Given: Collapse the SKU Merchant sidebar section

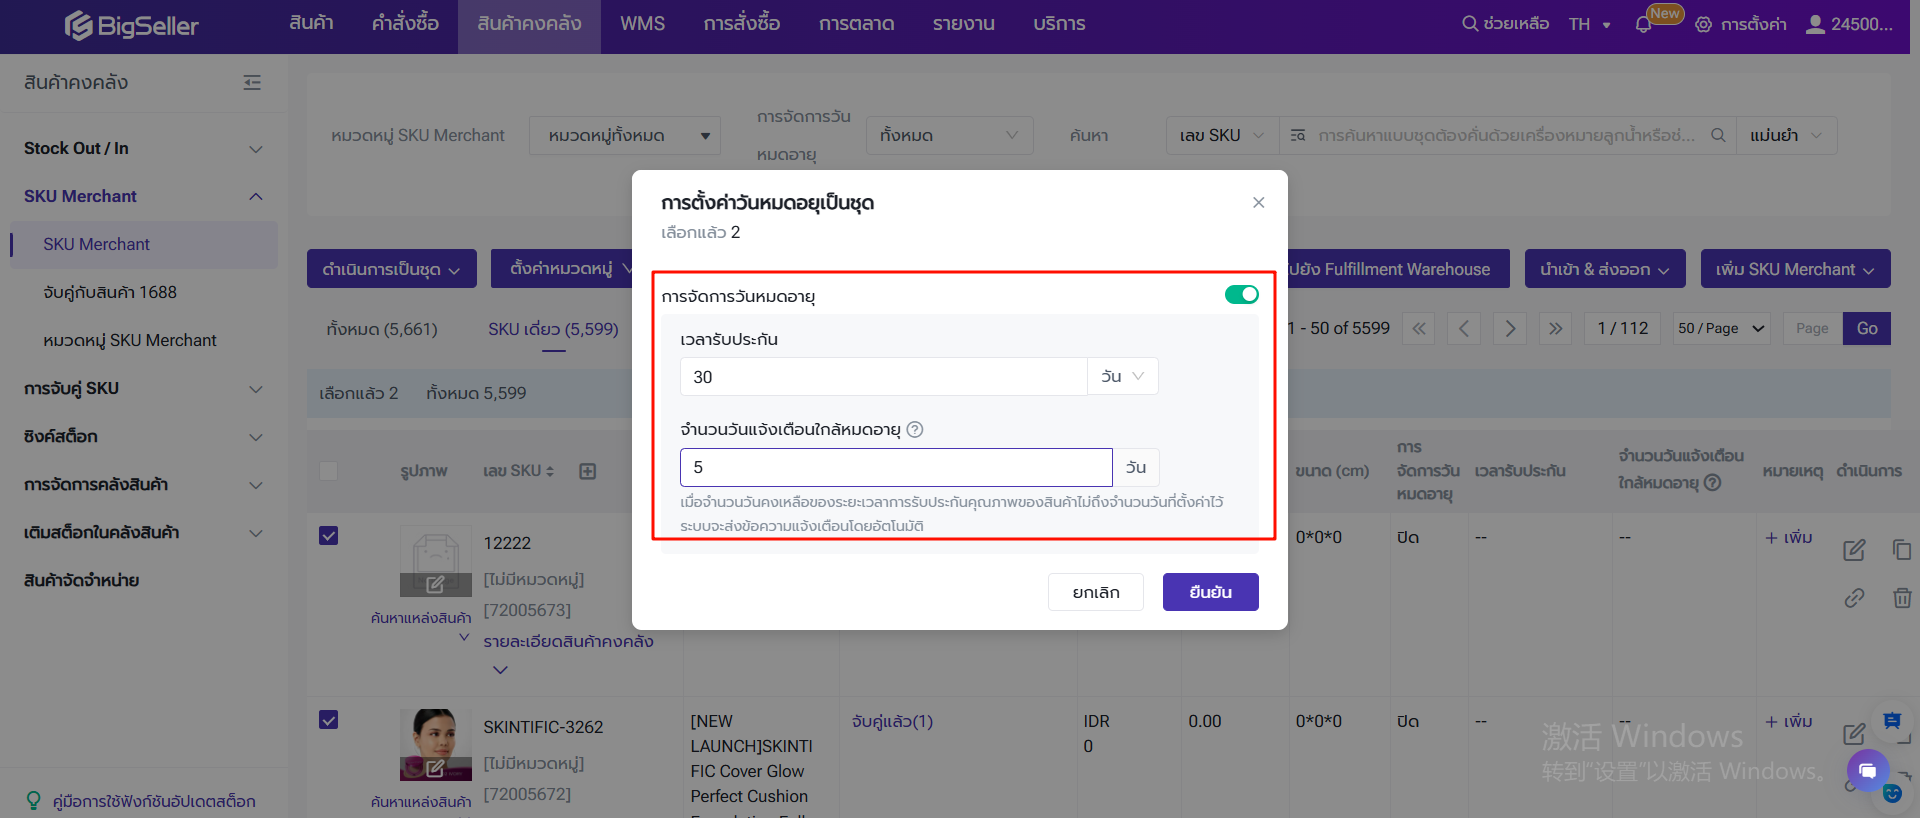Looking at the screenshot, I should coord(143,196).
